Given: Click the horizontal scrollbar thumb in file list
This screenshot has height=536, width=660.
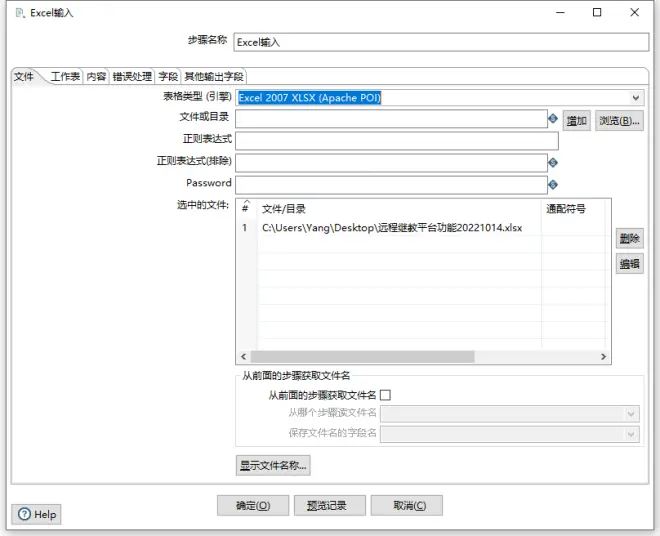Looking at the screenshot, I should (362, 357).
